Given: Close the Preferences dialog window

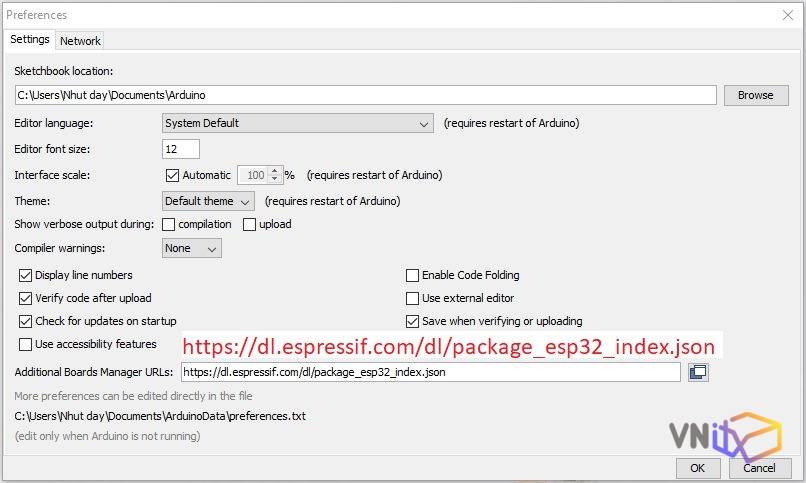Looking at the screenshot, I should [787, 15].
